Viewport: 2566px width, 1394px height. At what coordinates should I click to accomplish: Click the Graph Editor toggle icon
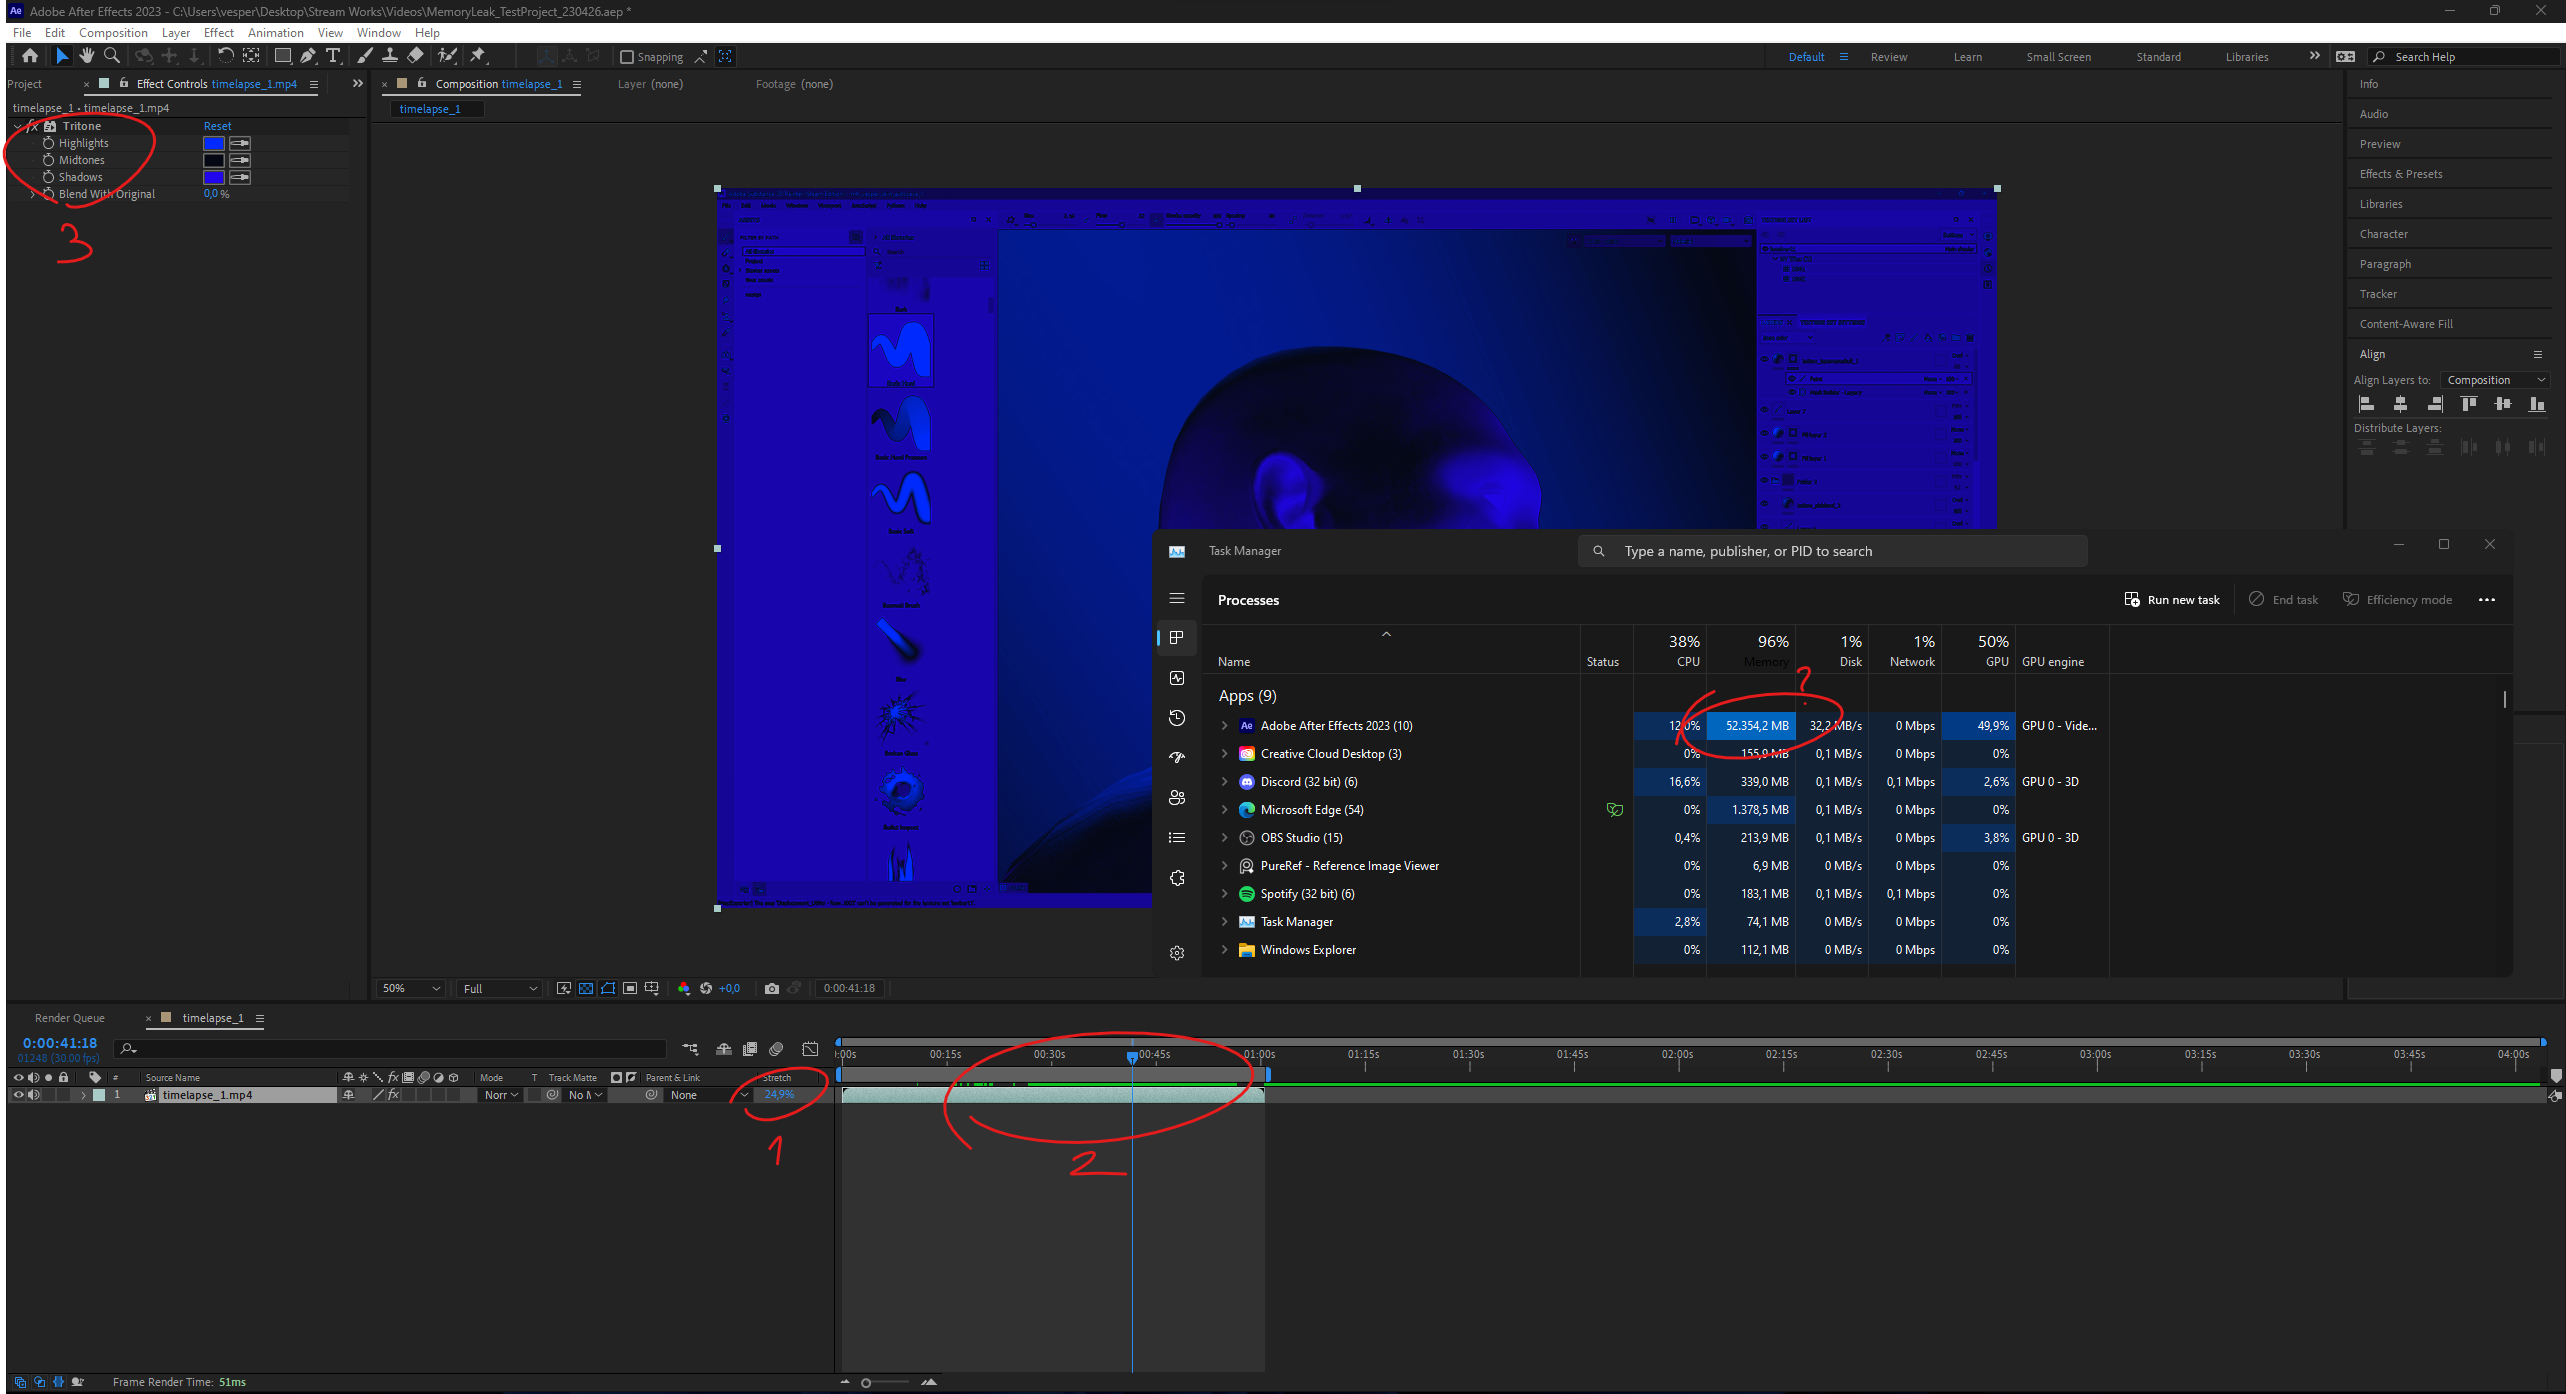pyautogui.click(x=808, y=1047)
